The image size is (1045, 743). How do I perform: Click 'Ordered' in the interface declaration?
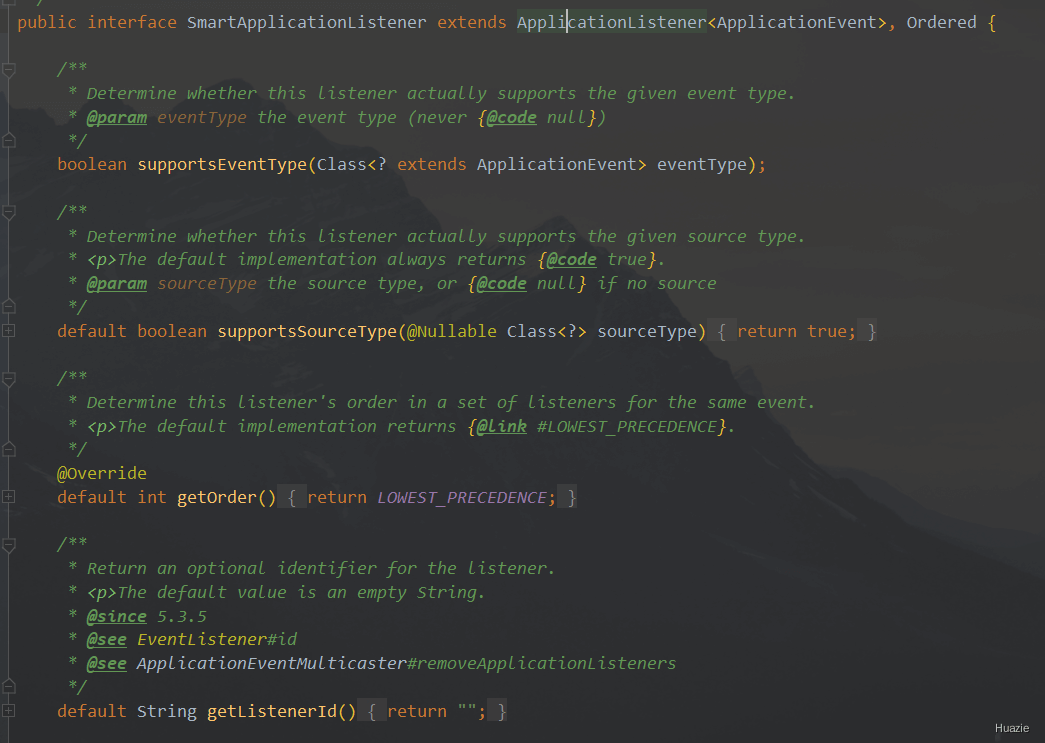coord(941,23)
